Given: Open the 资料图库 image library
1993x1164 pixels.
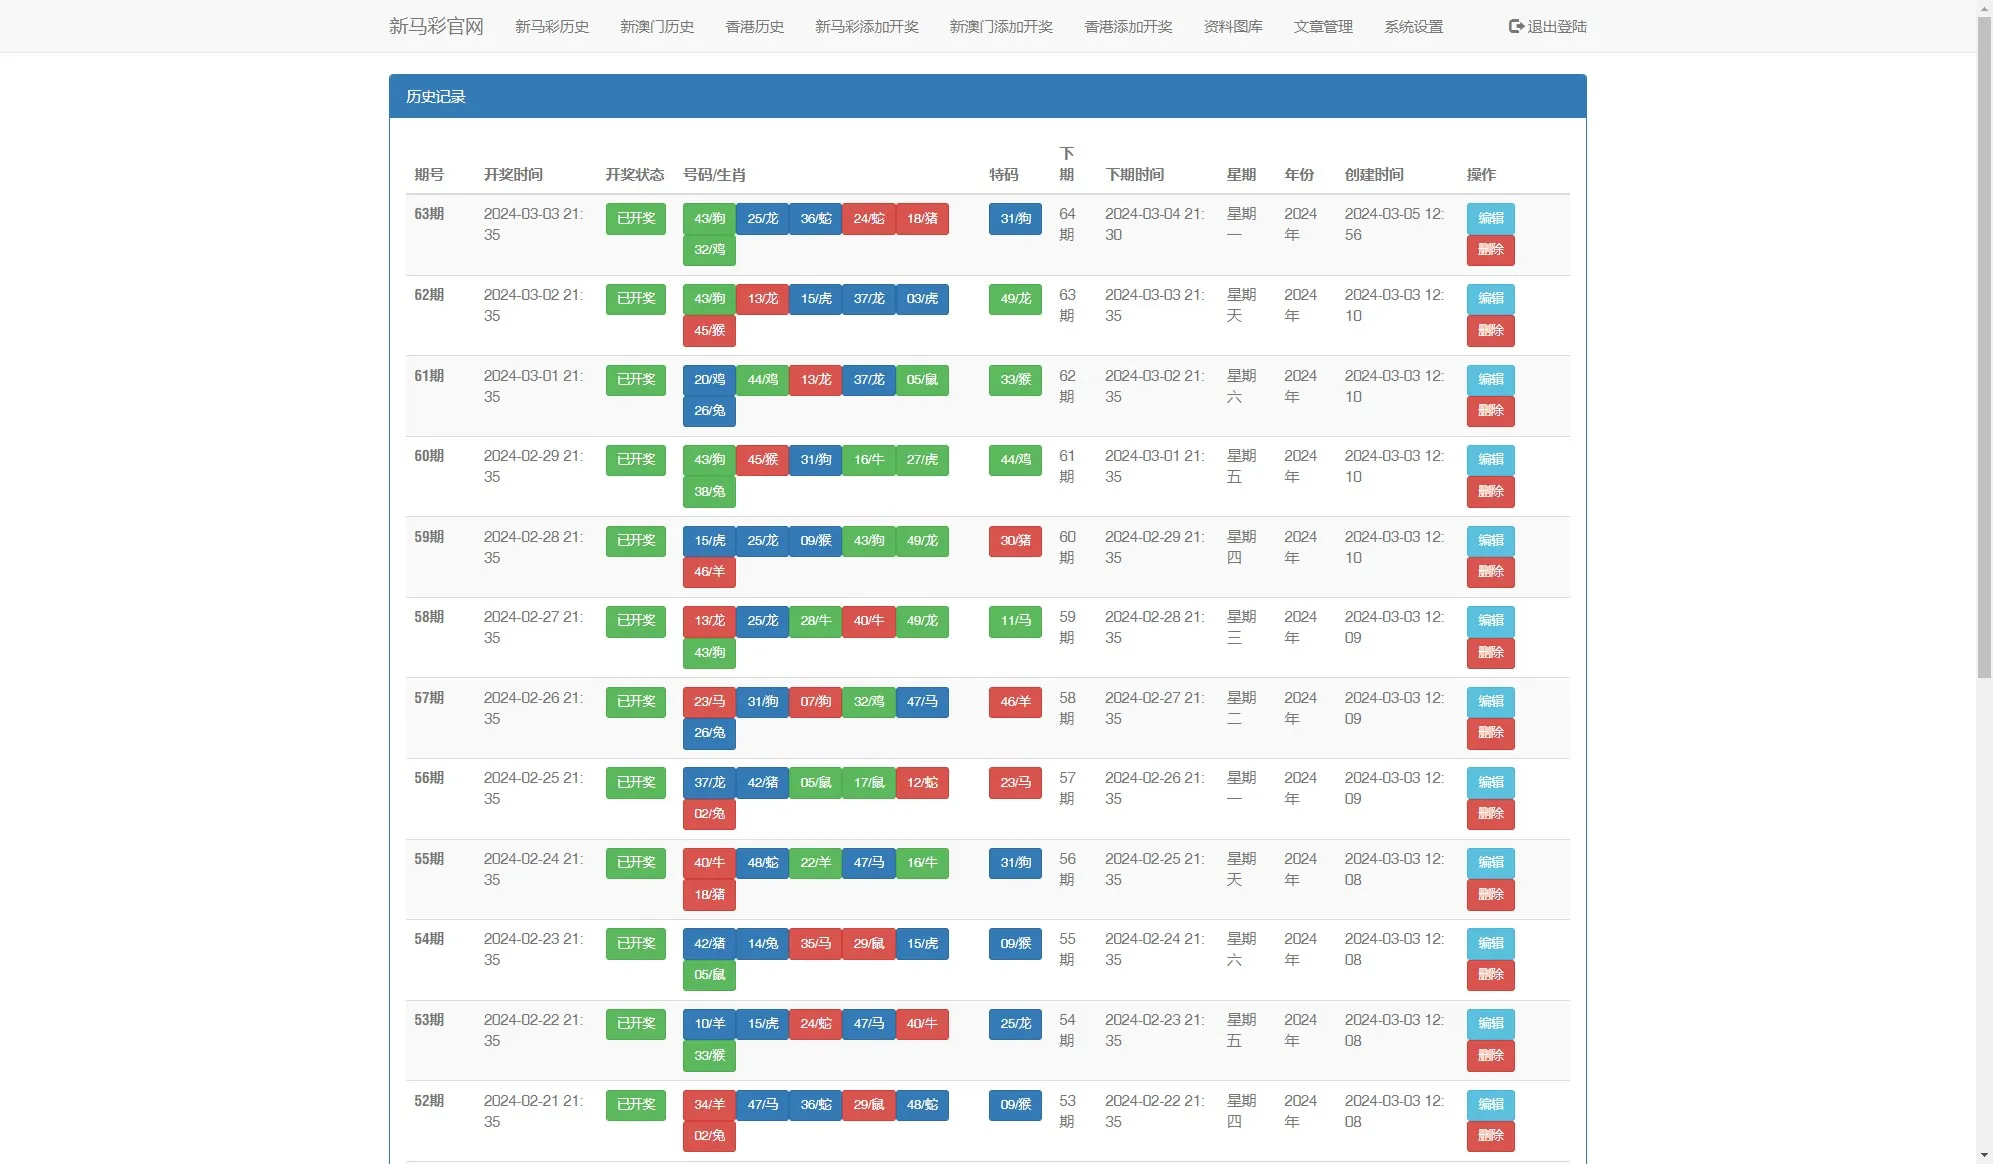Looking at the screenshot, I should point(1233,27).
